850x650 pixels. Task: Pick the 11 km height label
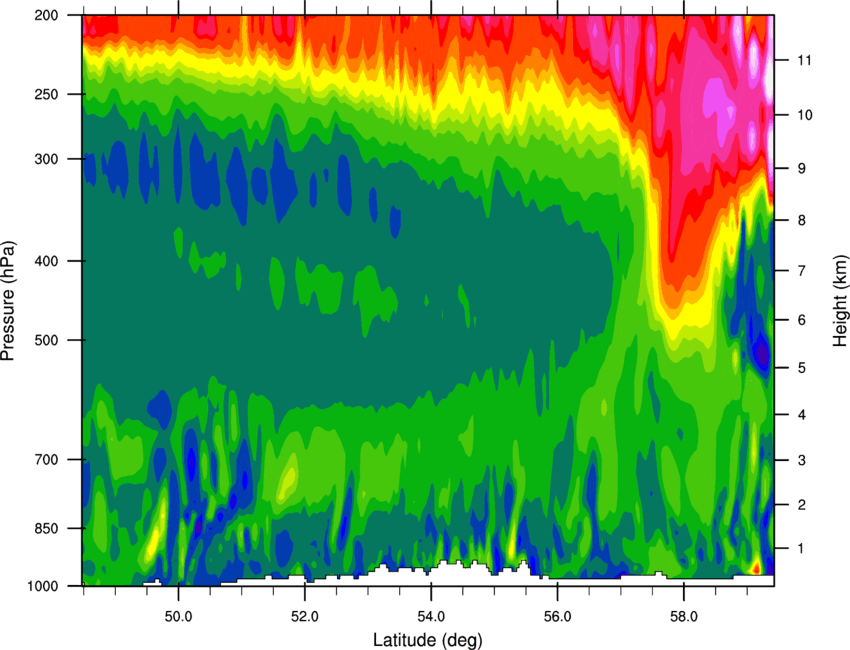tap(804, 60)
